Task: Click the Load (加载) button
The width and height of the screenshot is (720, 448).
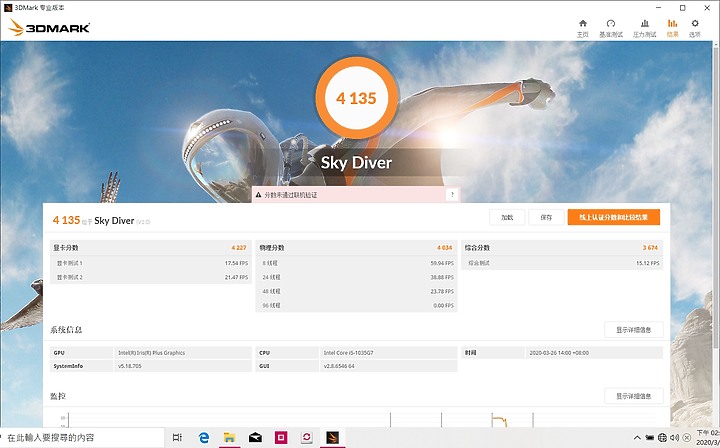Action: click(507, 218)
